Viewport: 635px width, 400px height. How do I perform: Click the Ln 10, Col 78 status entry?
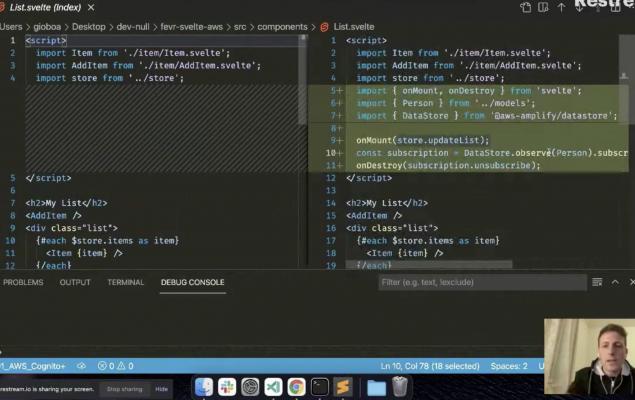[x=430, y=366]
